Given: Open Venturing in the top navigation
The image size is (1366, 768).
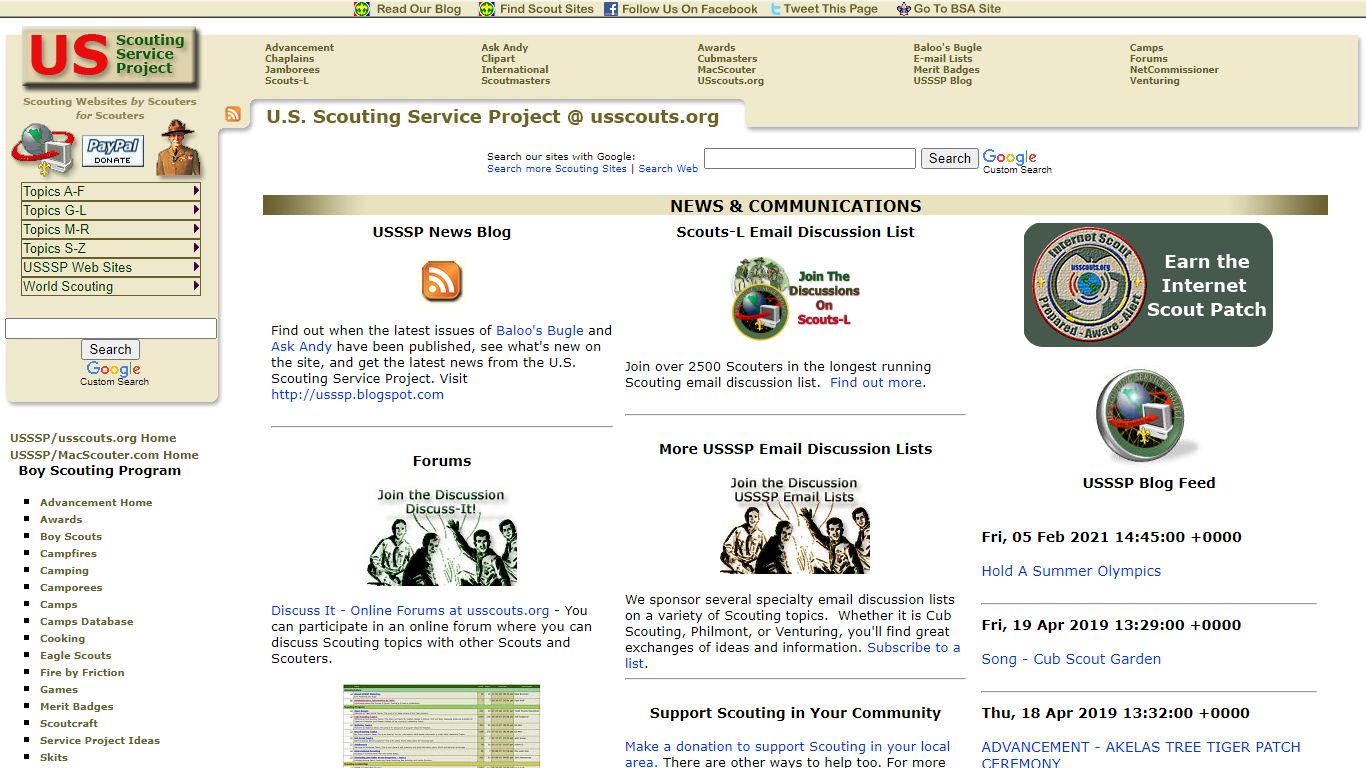Looking at the screenshot, I should click(1154, 81).
